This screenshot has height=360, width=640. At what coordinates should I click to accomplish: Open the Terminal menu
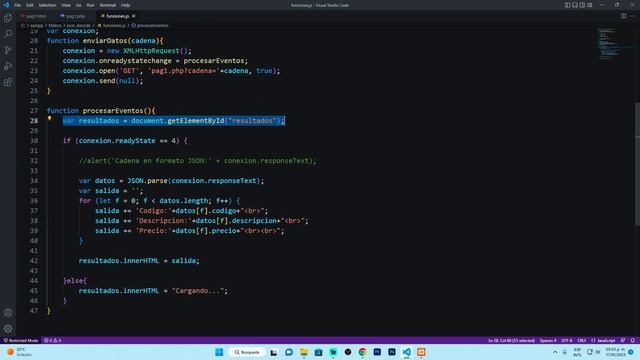click(108, 5)
